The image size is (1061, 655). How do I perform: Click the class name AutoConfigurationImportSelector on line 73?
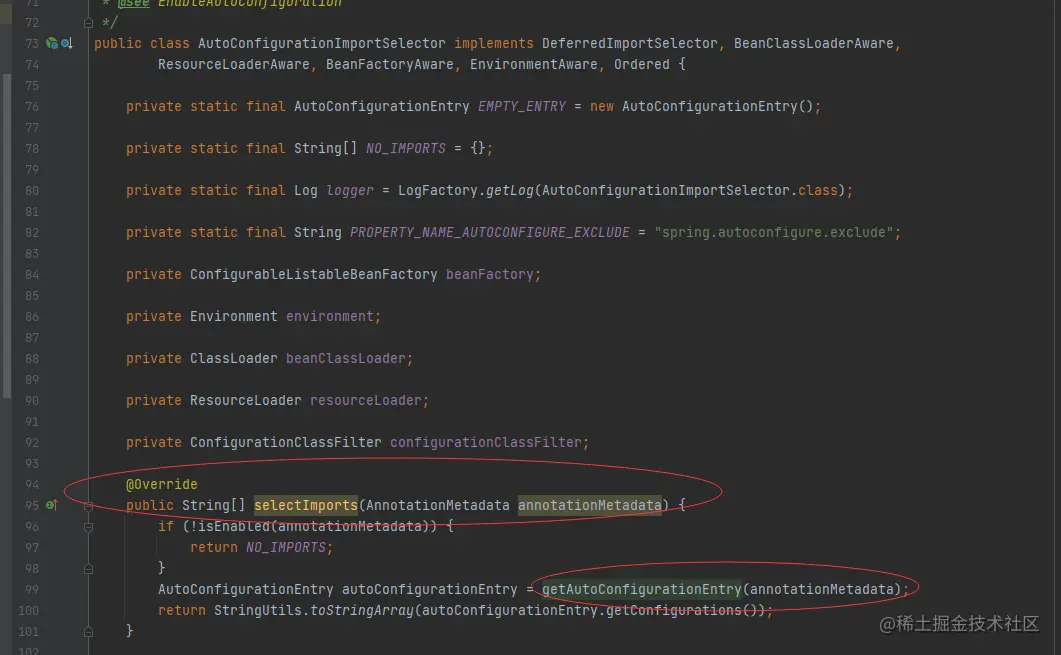point(321,43)
